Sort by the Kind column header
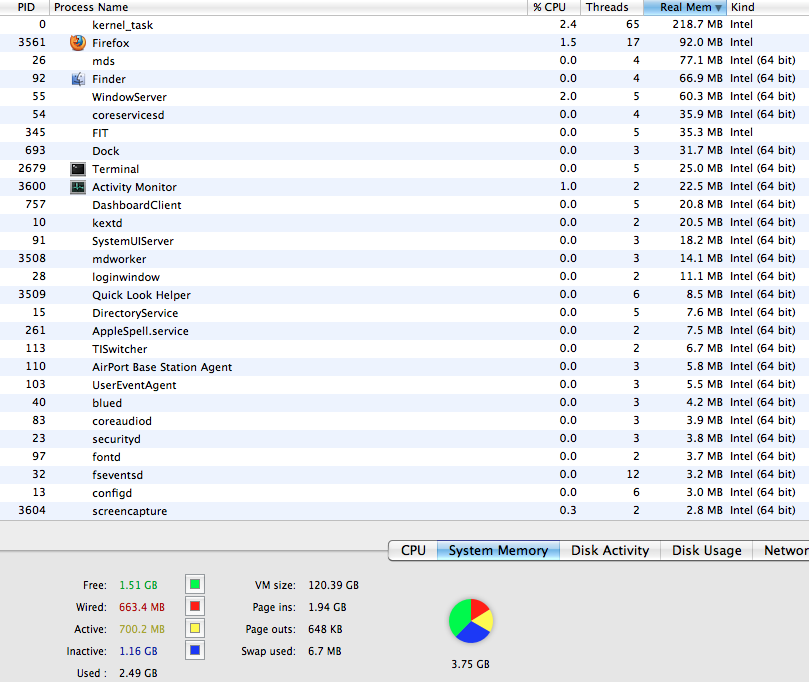Viewport: 809px width, 682px height. pos(768,7)
